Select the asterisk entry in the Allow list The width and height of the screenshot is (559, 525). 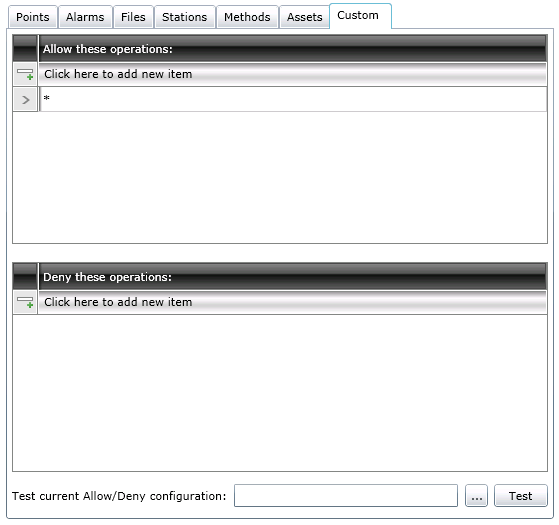293,99
